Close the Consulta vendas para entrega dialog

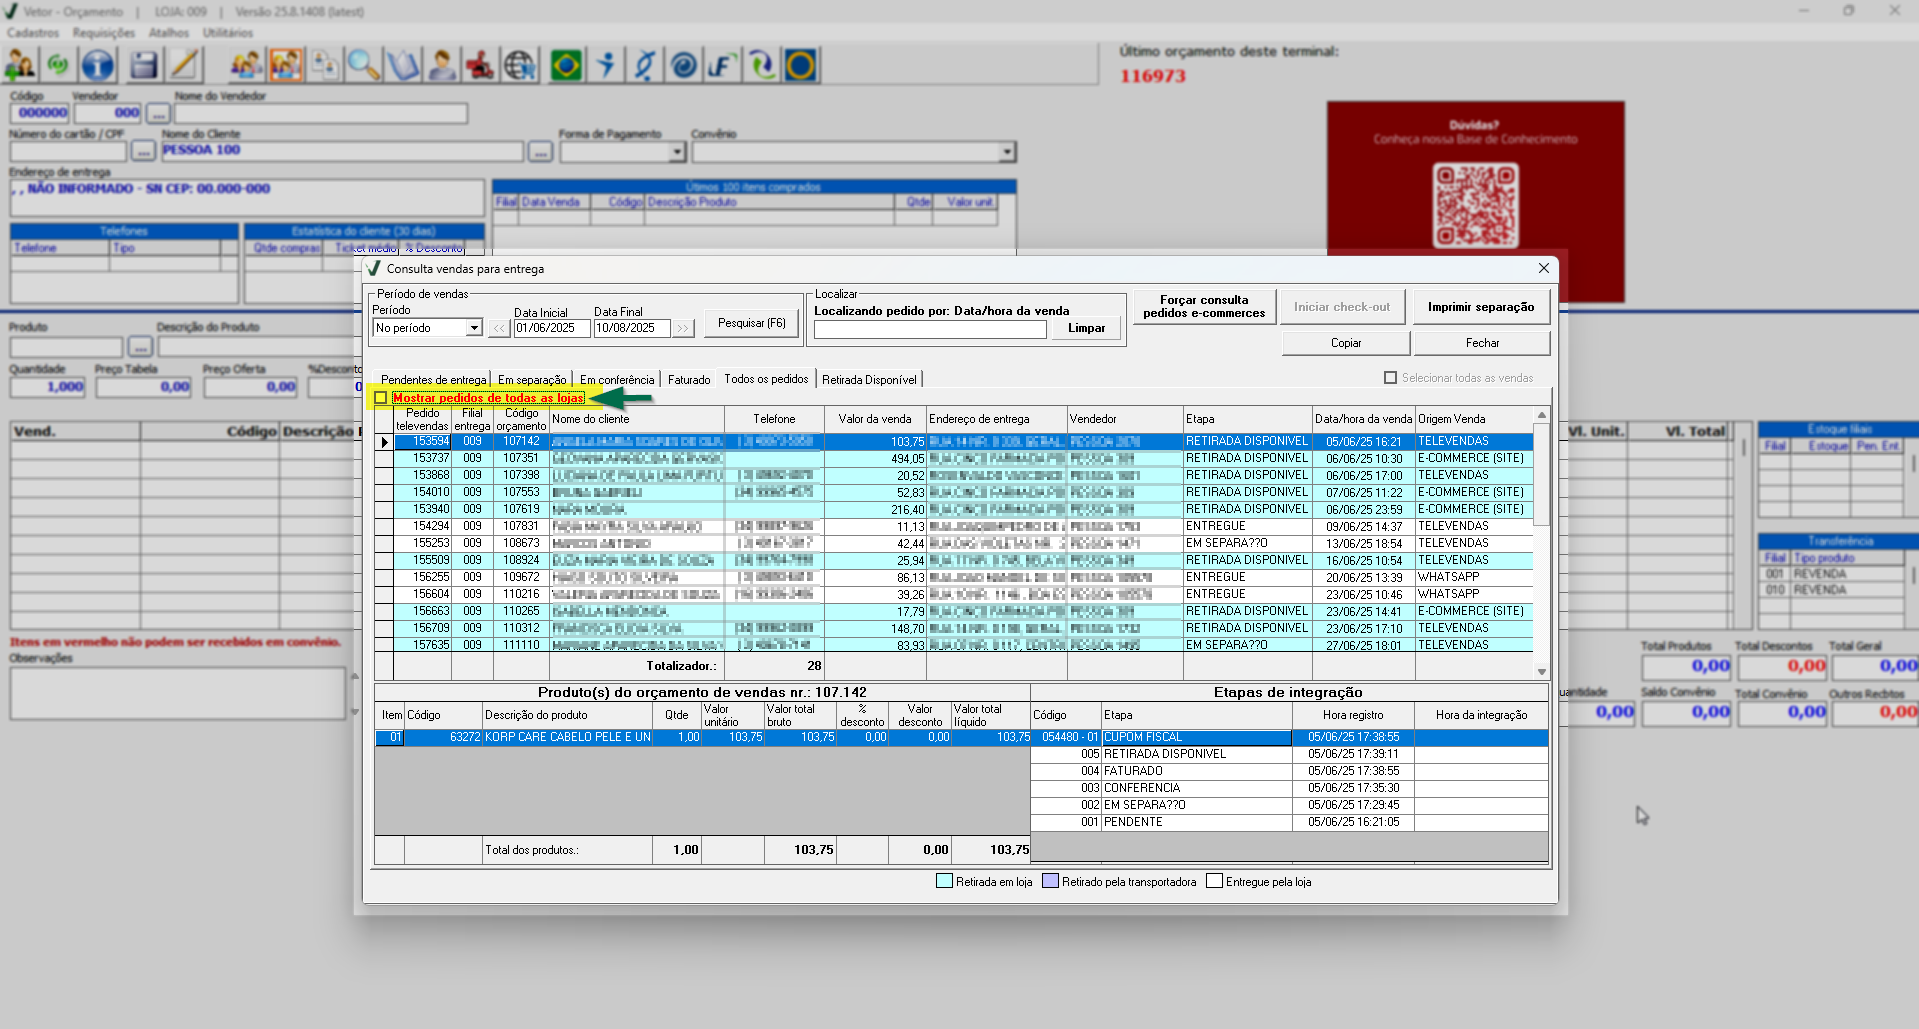click(x=1543, y=268)
